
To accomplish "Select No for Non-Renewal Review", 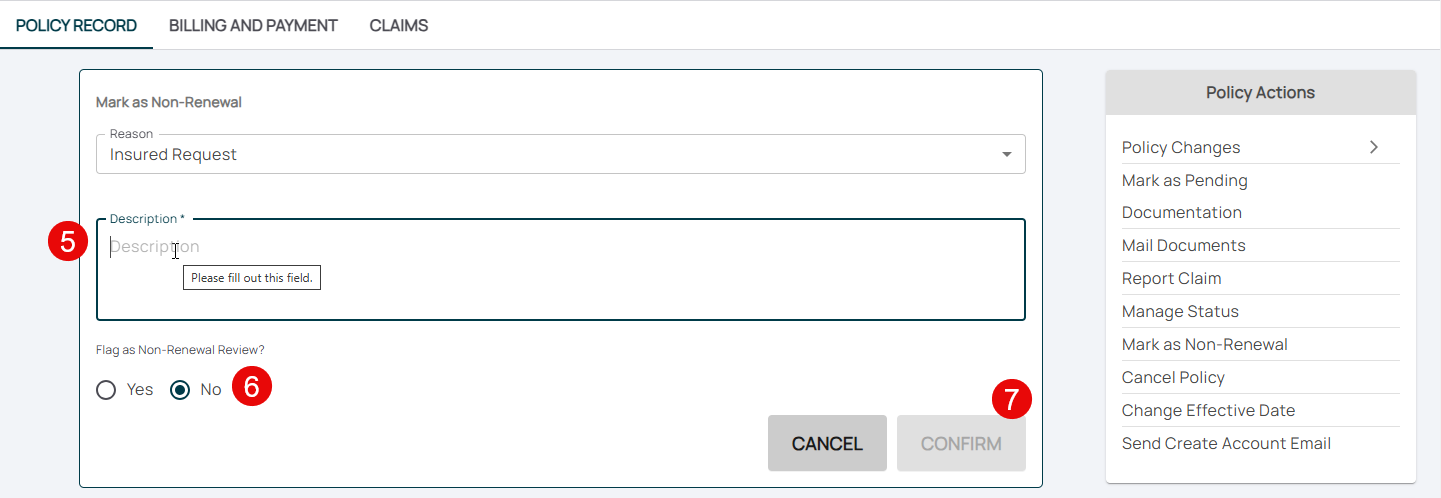I will click(180, 390).
